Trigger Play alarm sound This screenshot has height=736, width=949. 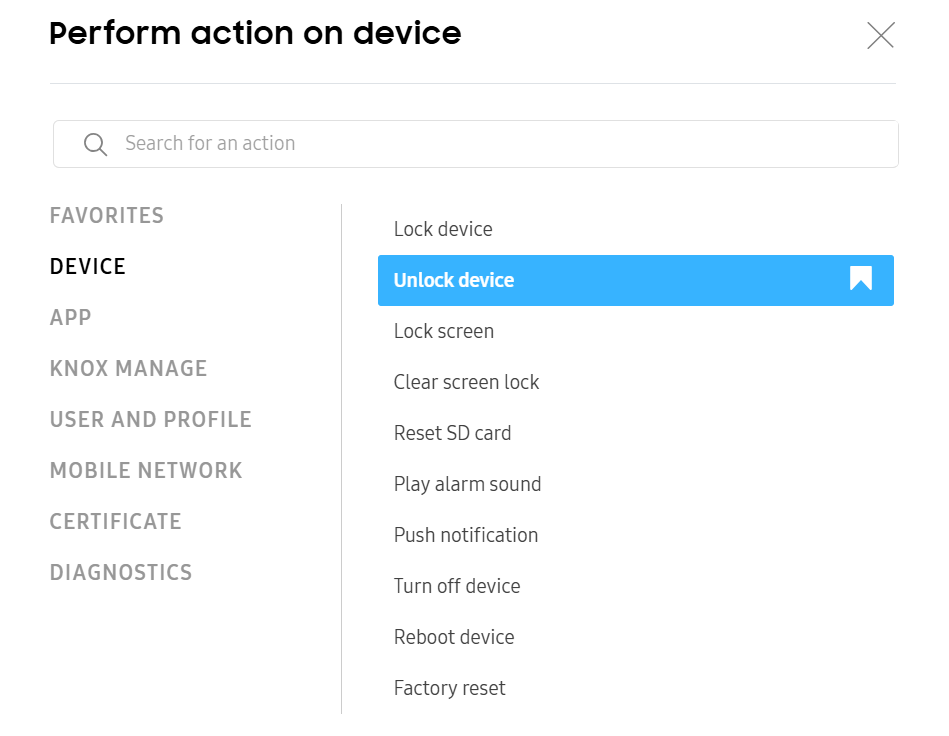467,484
